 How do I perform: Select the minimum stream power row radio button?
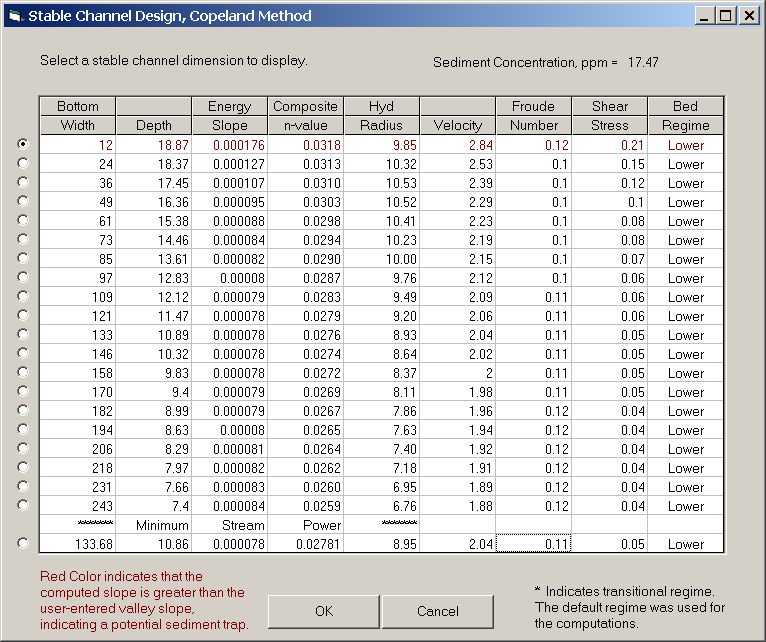pyautogui.click(x=23, y=543)
